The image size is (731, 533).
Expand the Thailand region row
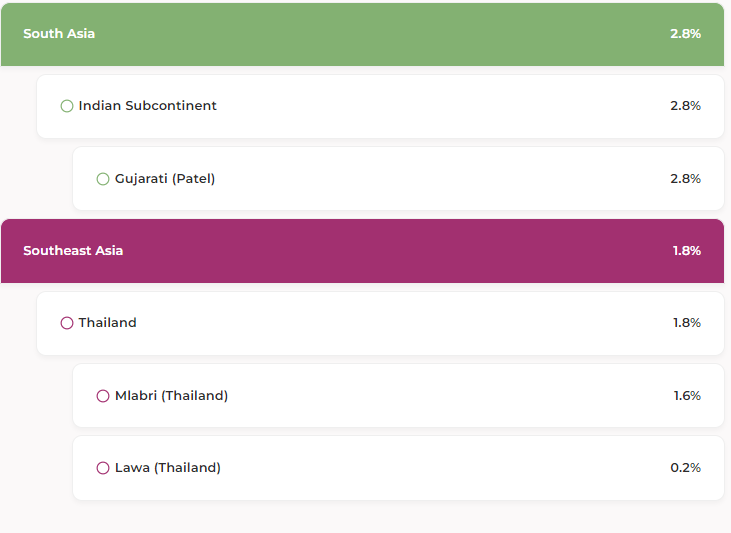coord(380,323)
